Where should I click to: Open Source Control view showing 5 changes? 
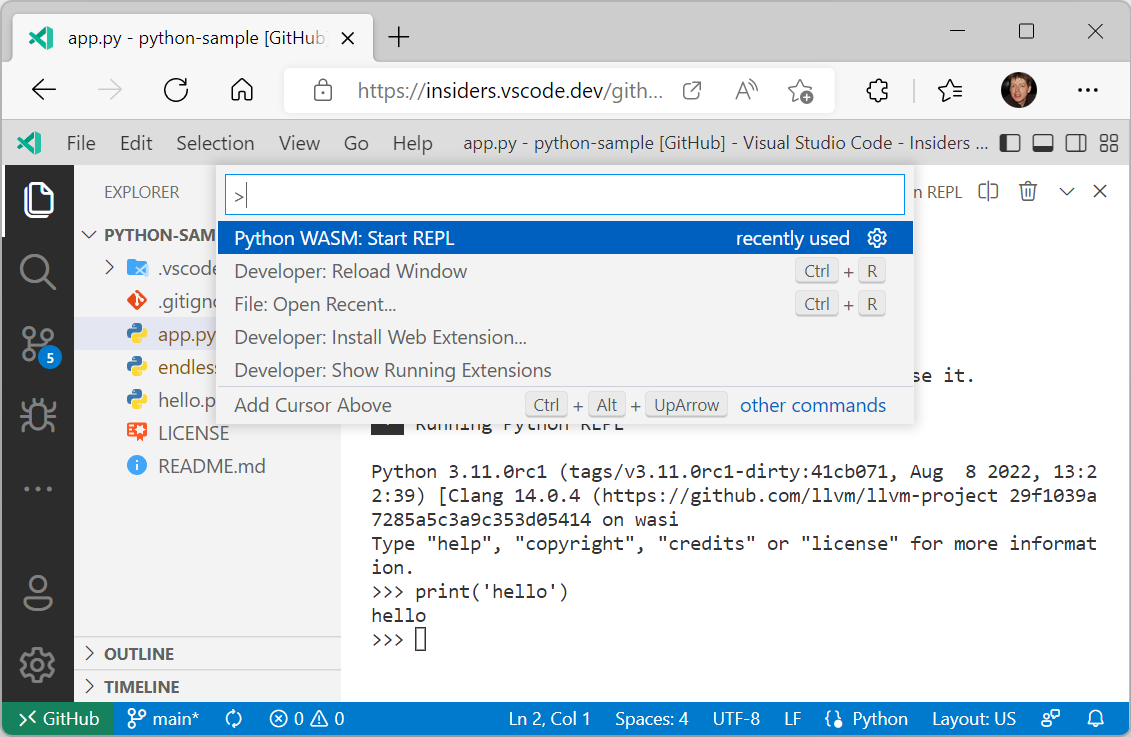tap(38, 341)
